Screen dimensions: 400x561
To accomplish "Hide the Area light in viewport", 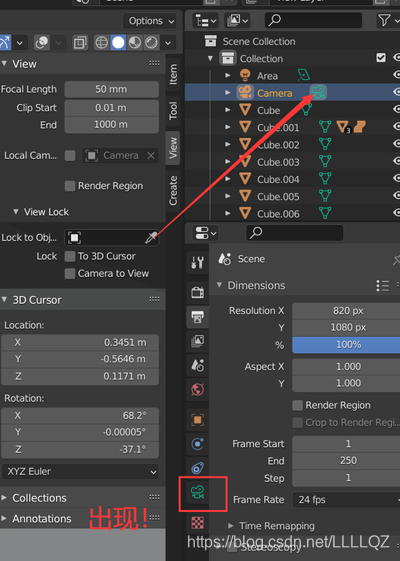I will (x=396, y=75).
